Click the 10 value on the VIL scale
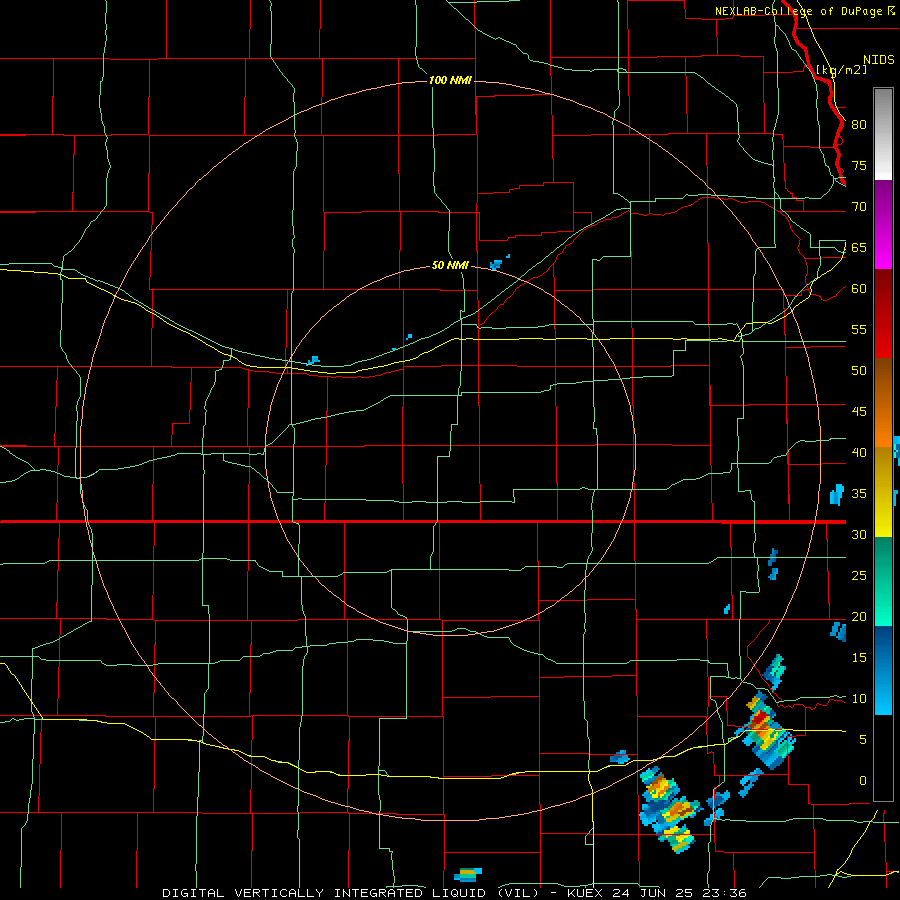The width and height of the screenshot is (900, 900). [x=859, y=699]
